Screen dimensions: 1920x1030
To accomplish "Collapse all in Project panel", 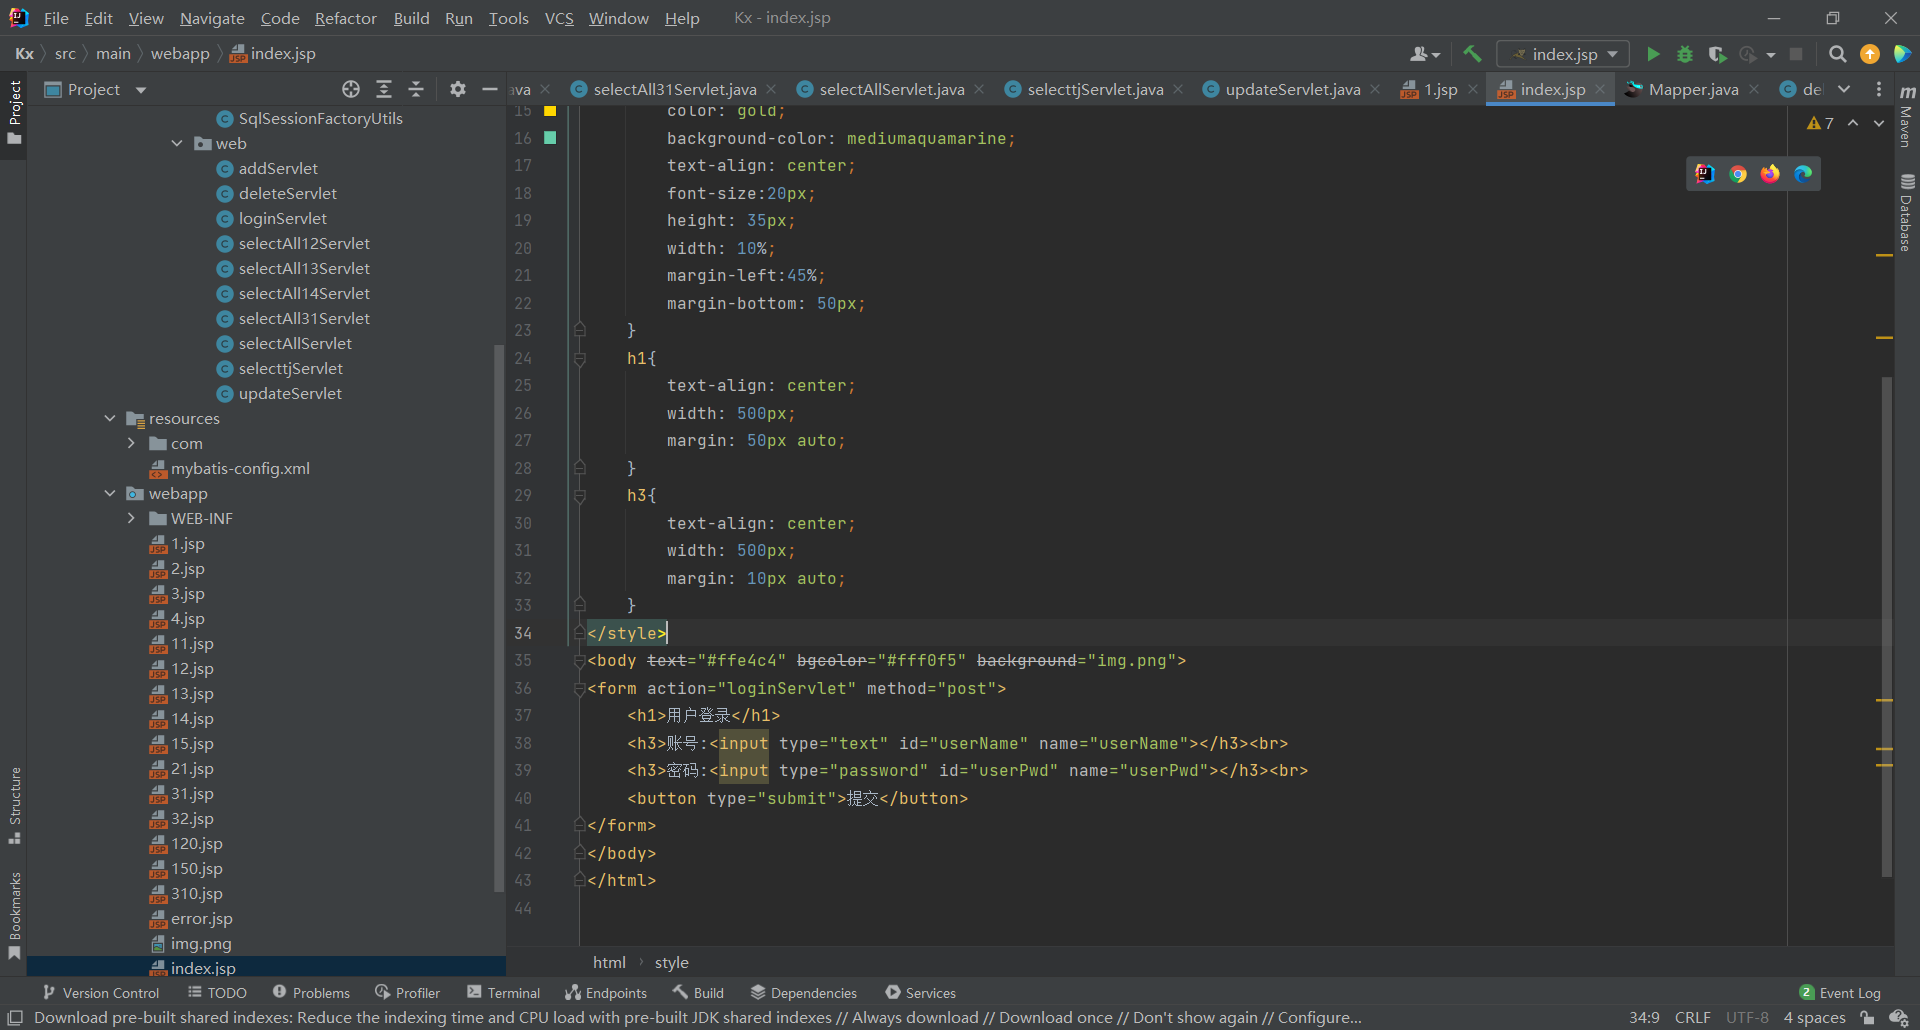I will [x=416, y=89].
